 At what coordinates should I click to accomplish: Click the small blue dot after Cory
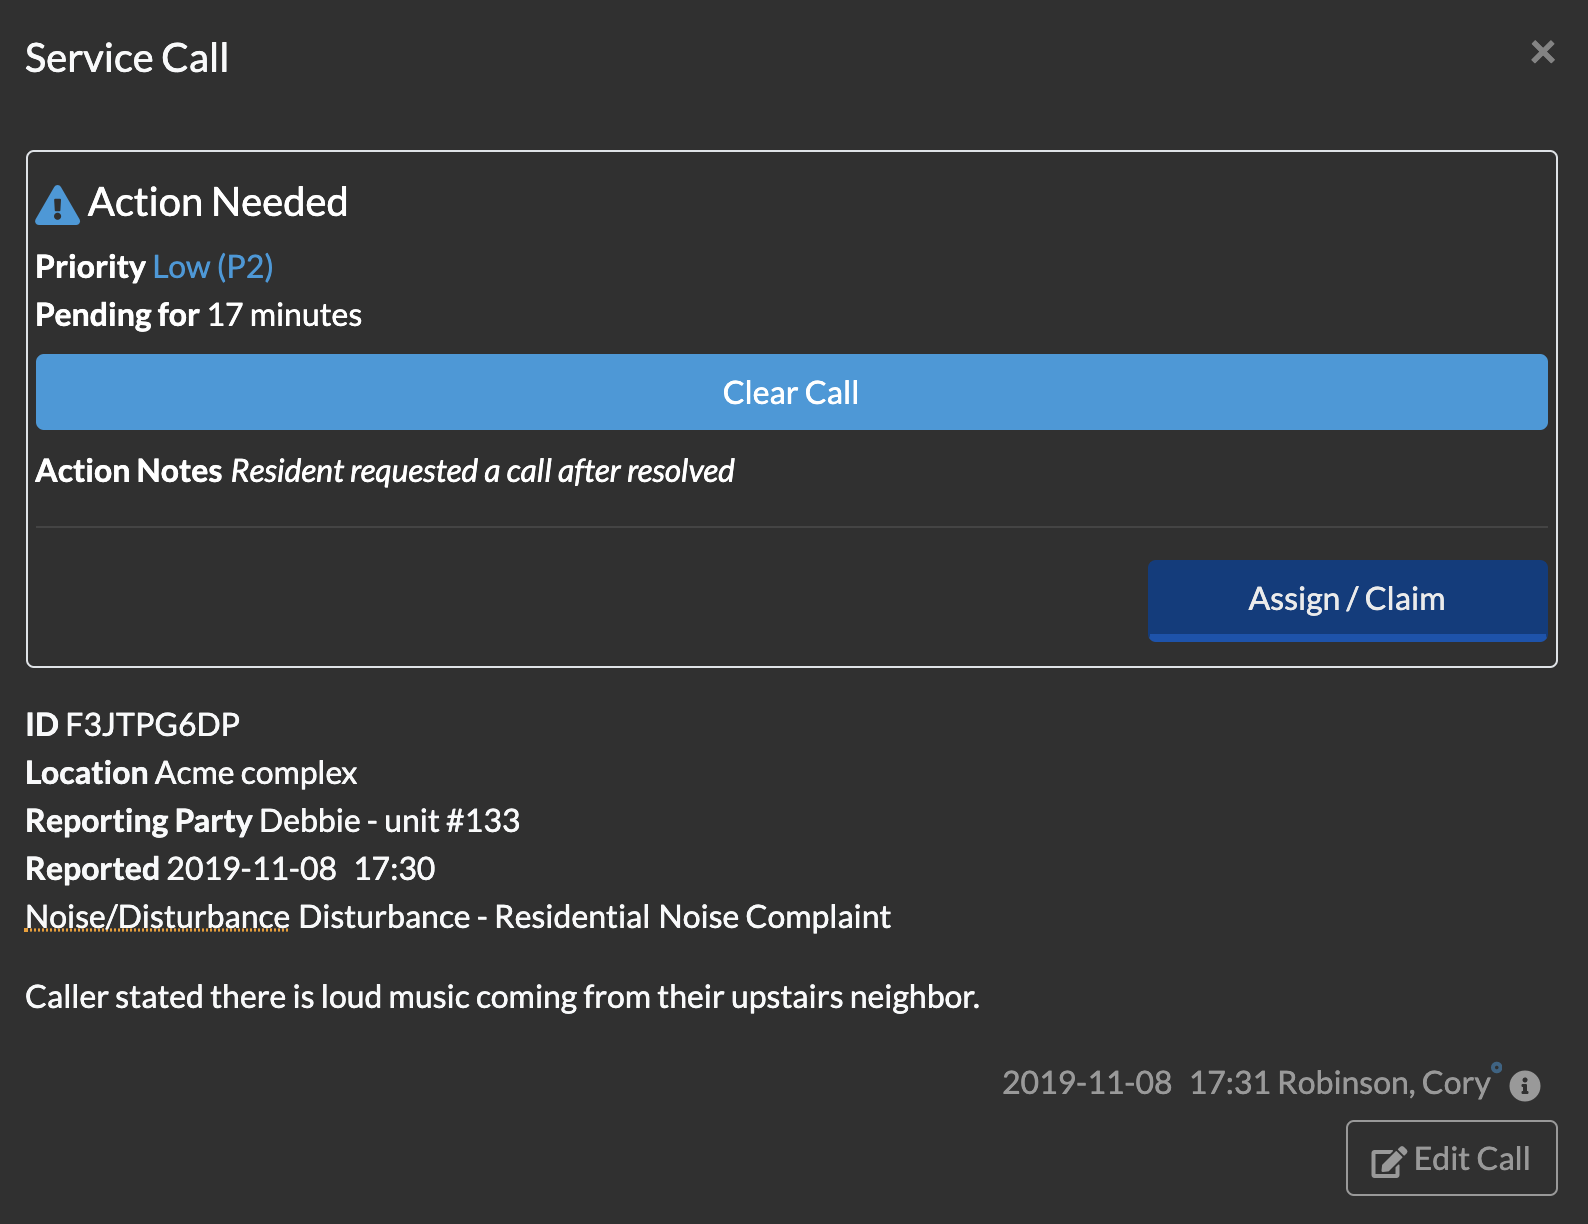point(1496,1068)
